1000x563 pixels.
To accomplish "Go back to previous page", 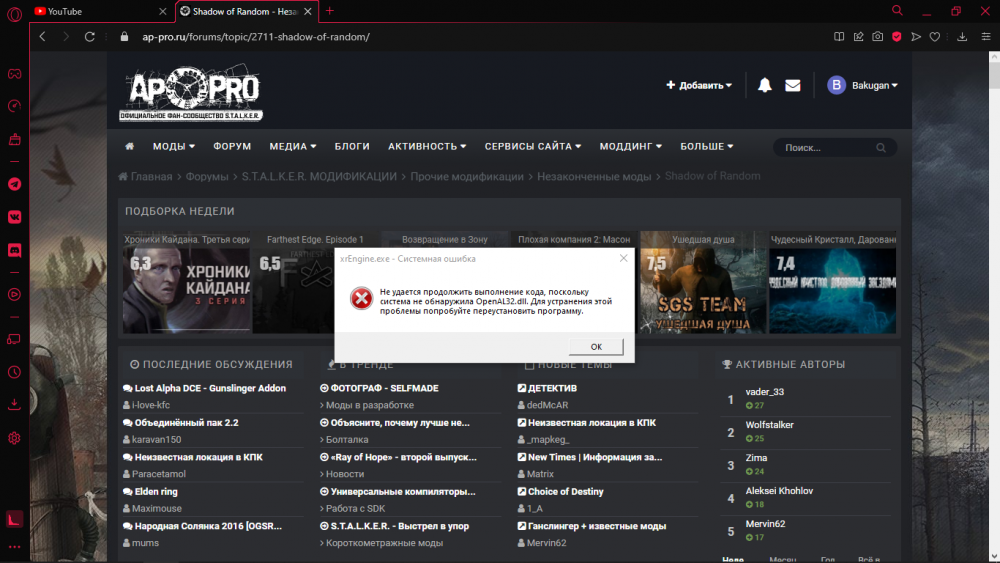I will (42, 36).
